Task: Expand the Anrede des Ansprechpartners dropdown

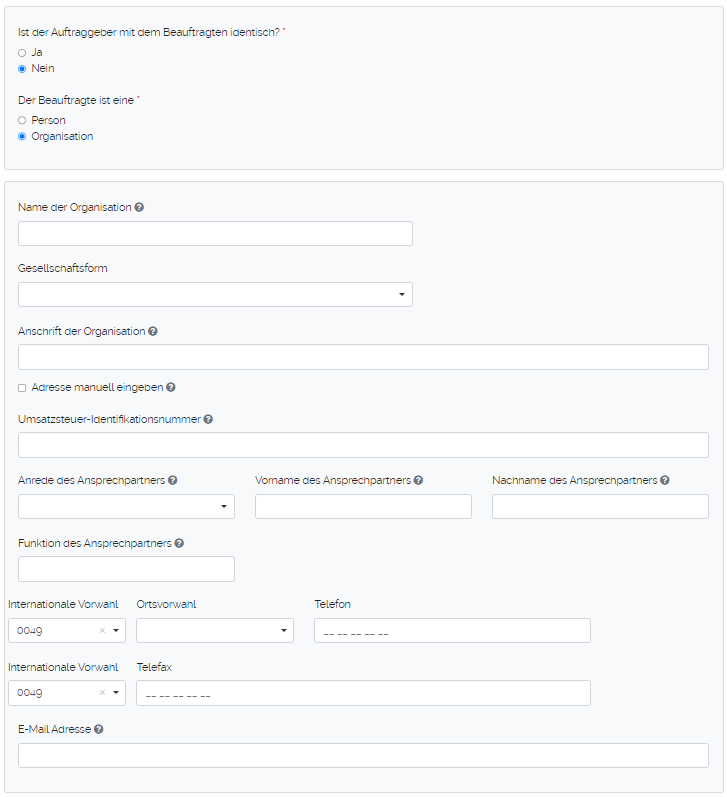Action: (126, 506)
